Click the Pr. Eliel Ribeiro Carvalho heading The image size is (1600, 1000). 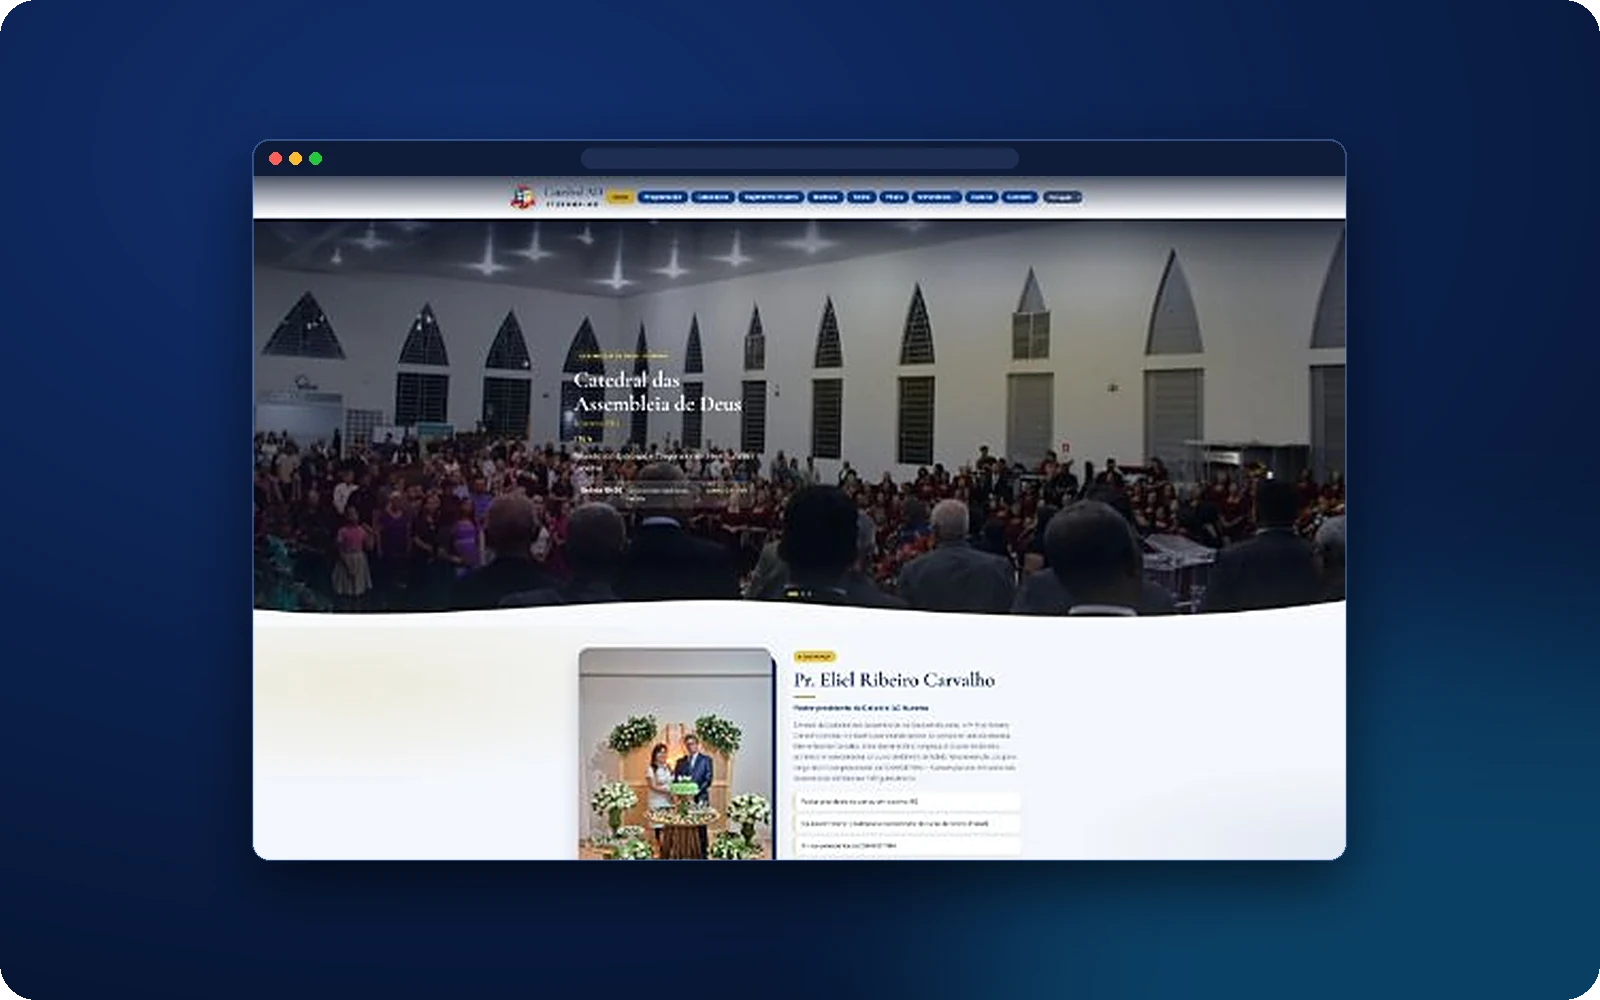[x=894, y=680]
